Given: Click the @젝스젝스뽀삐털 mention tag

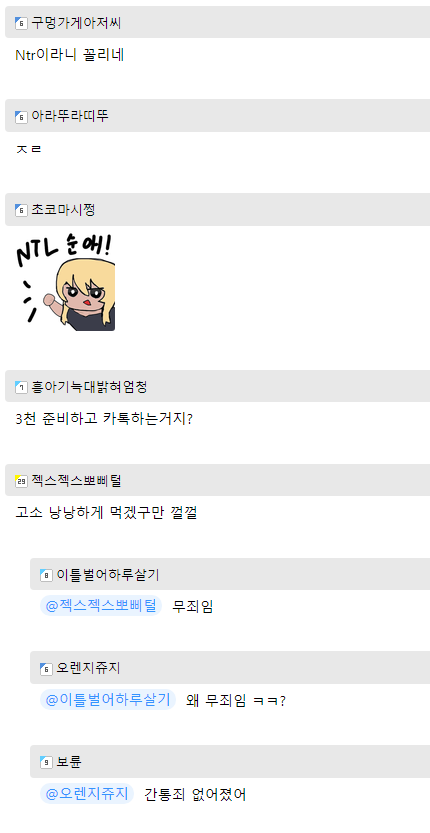Looking at the screenshot, I should (101, 606).
